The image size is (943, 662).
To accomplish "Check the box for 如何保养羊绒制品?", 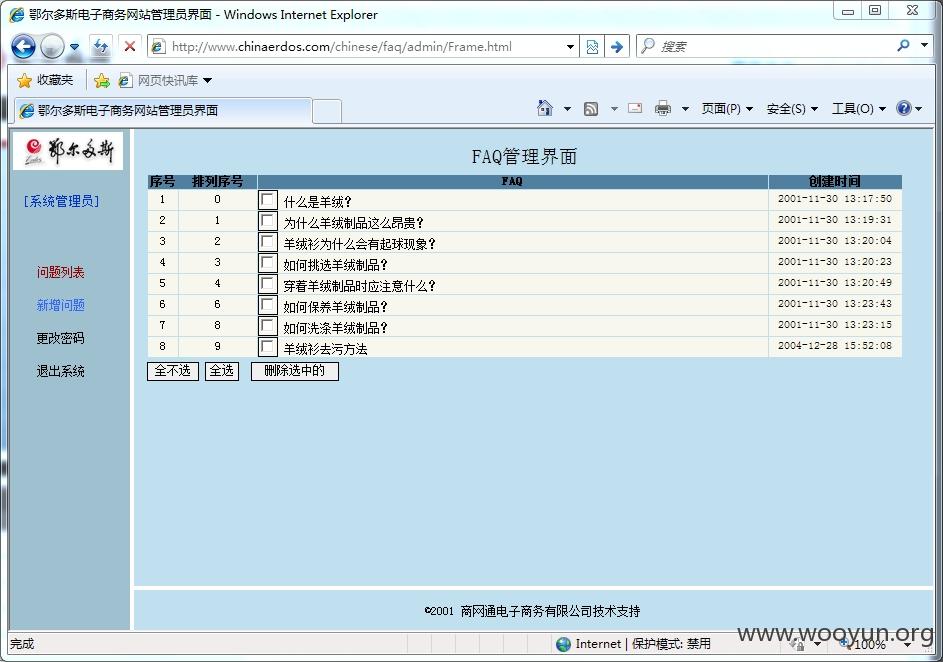I will pos(268,305).
